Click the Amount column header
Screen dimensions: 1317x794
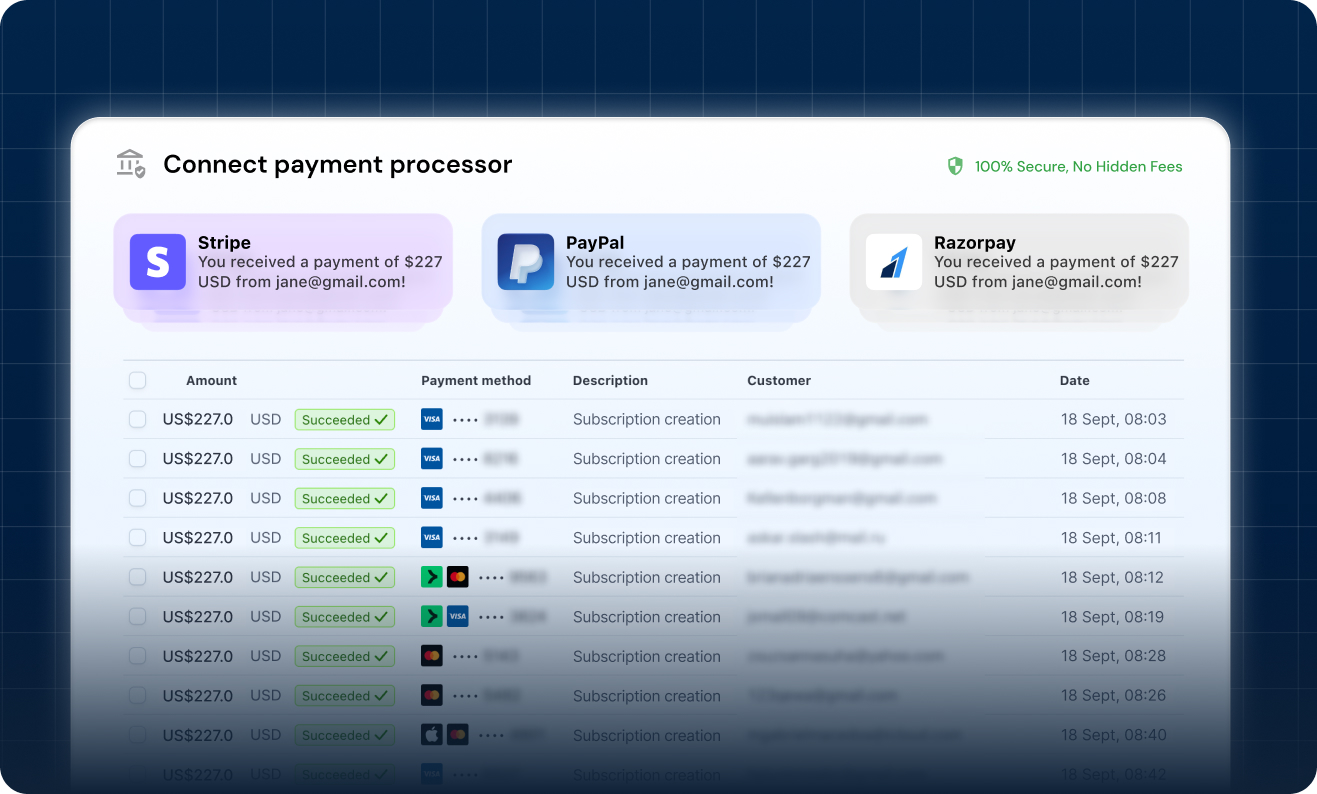(x=211, y=381)
